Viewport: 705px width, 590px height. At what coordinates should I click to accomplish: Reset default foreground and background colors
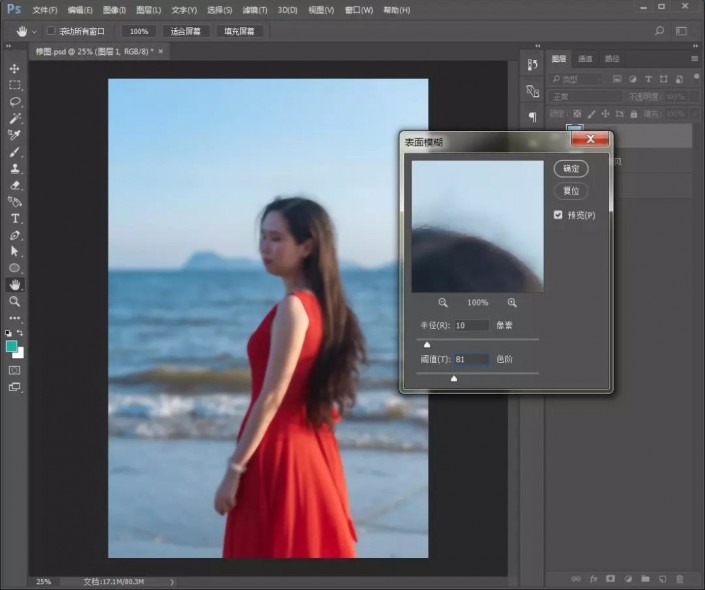8,333
